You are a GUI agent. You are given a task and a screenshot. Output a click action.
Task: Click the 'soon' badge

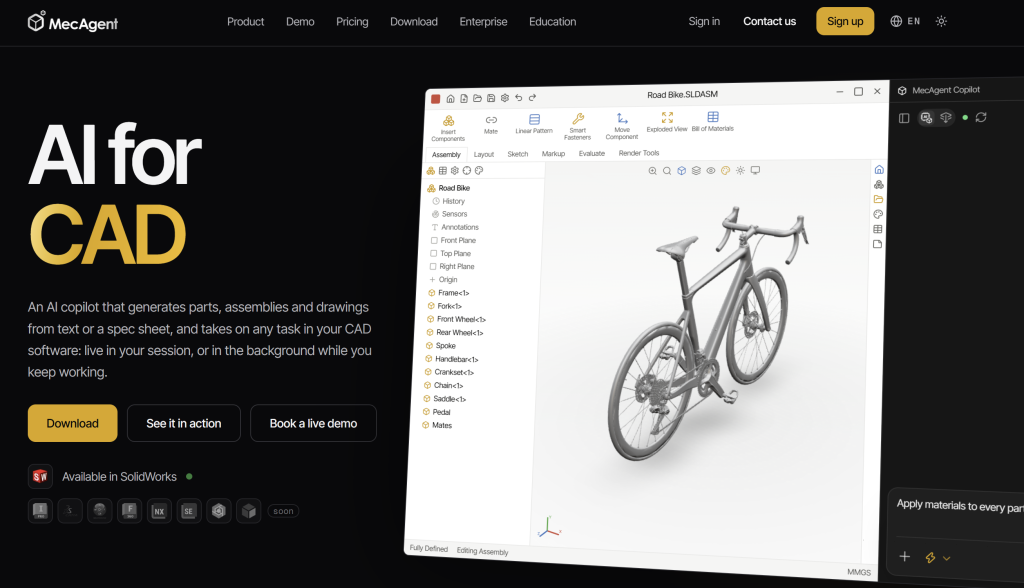[283, 512]
